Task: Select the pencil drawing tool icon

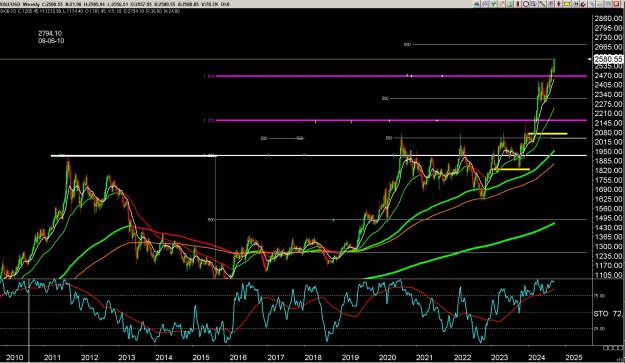Action: [501, 4]
